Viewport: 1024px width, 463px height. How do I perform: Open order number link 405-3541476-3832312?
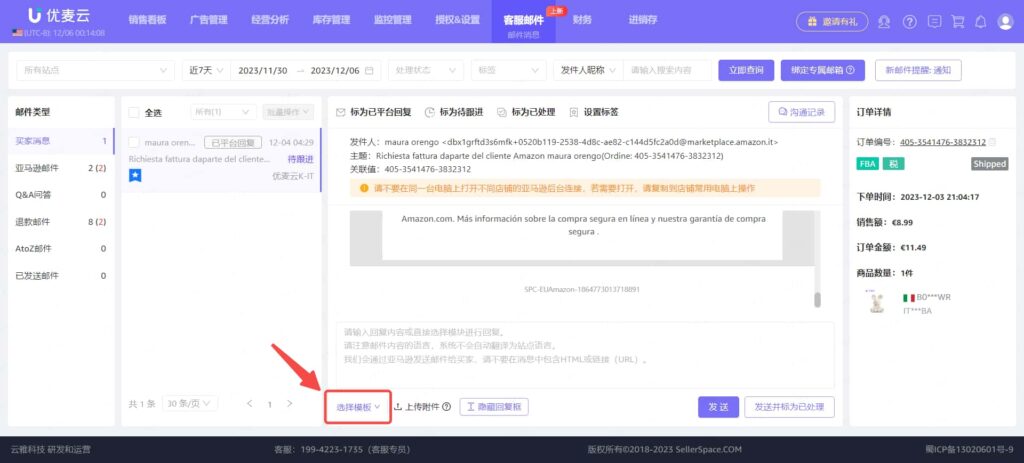[943, 142]
